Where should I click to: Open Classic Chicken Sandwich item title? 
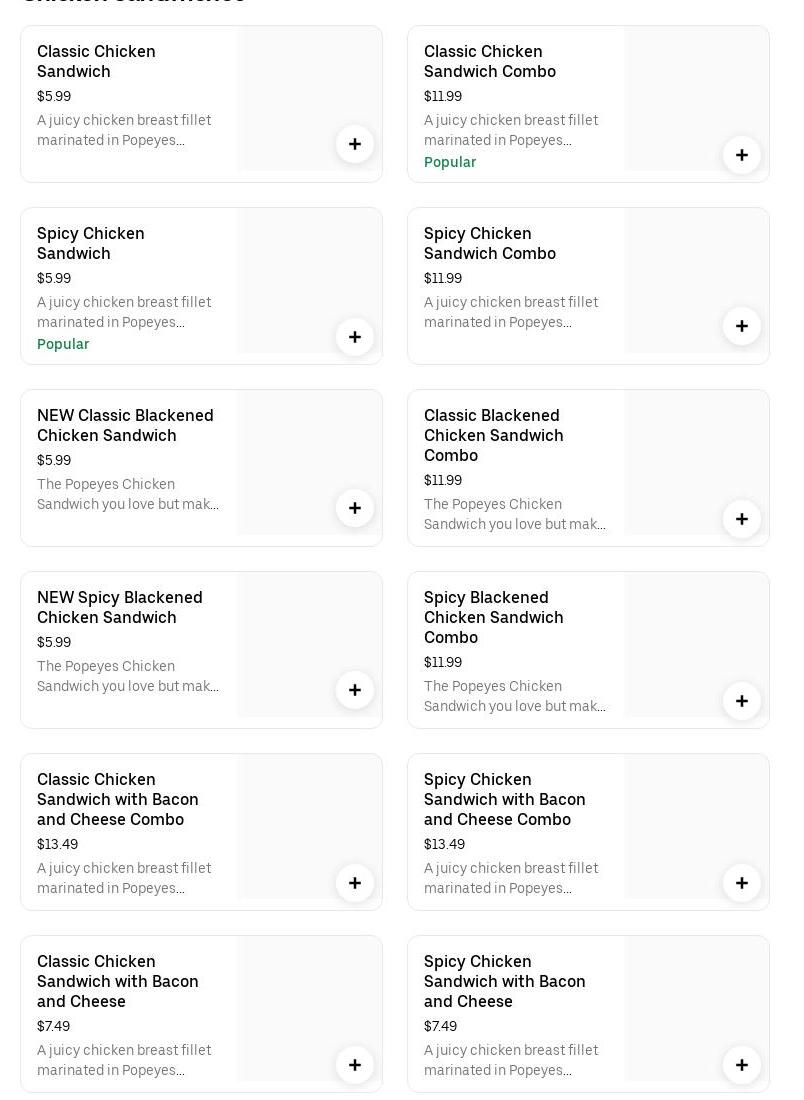[x=96, y=61]
